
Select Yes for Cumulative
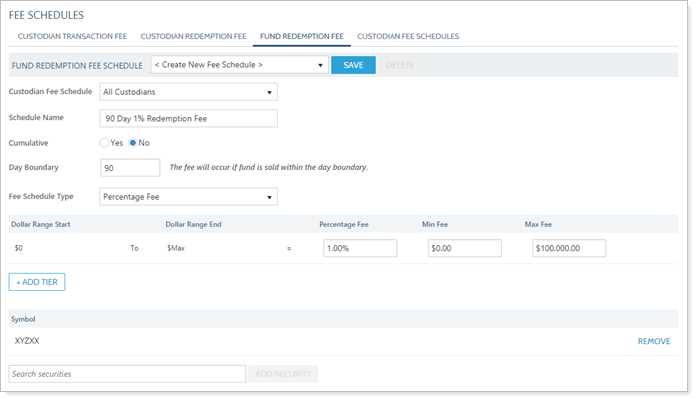105,143
